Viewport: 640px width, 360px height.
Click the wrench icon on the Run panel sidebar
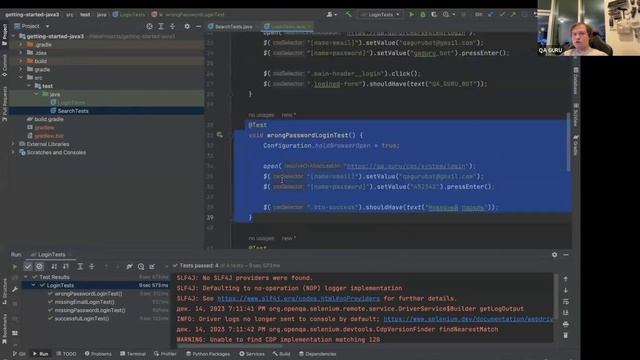click(15, 289)
